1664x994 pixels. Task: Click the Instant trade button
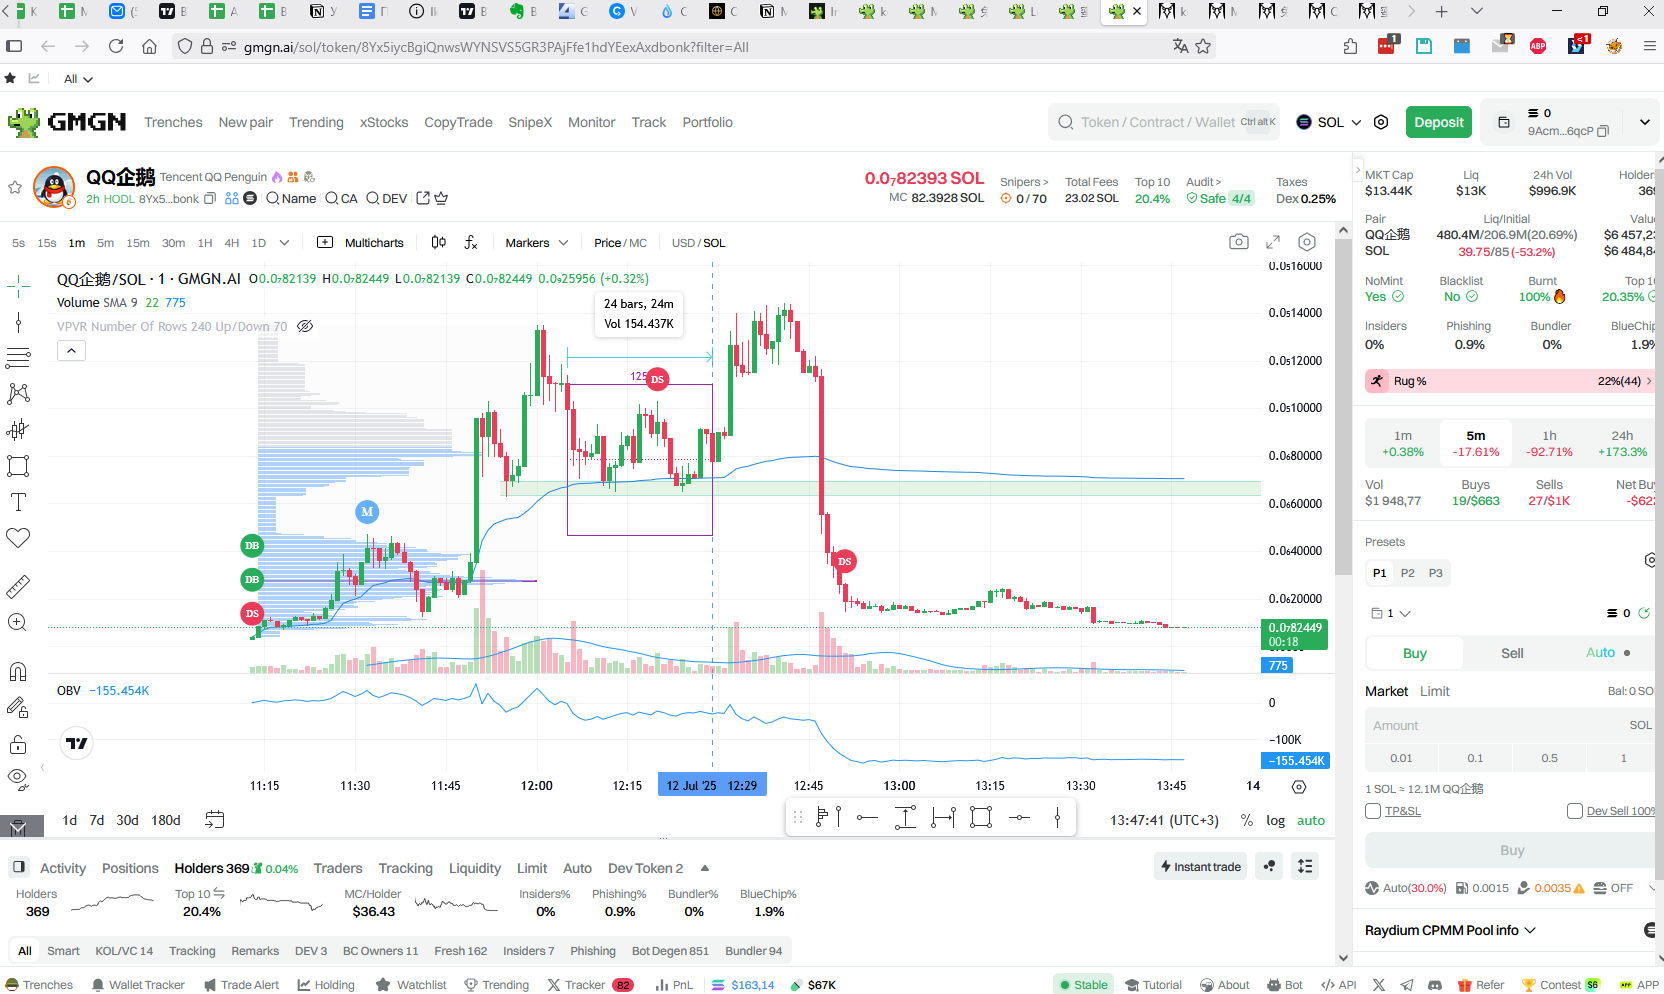[x=1200, y=867]
